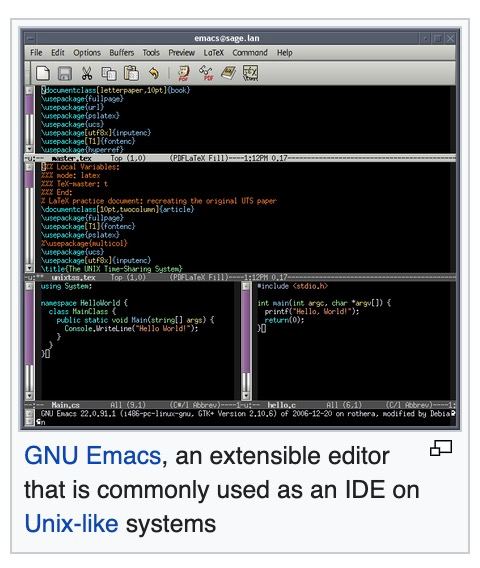Viewport: 480px width, 568px height.
Task: Follow the Unix-like link
Action: point(71,524)
